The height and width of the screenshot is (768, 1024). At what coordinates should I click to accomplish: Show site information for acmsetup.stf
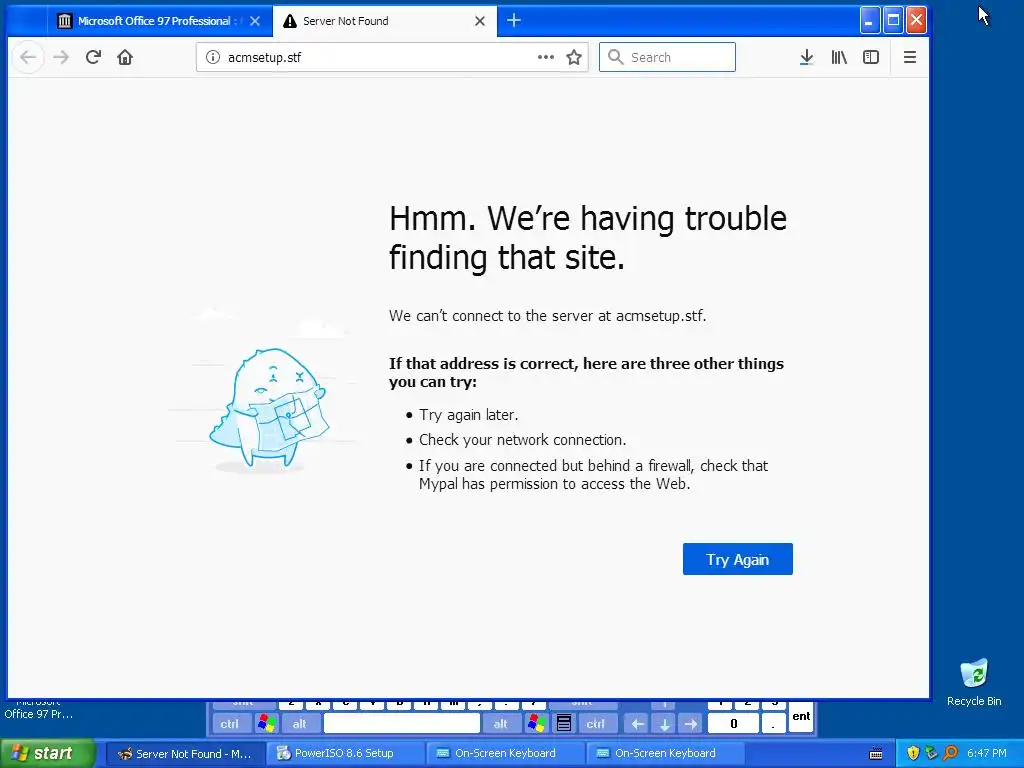click(x=213, y=57)
